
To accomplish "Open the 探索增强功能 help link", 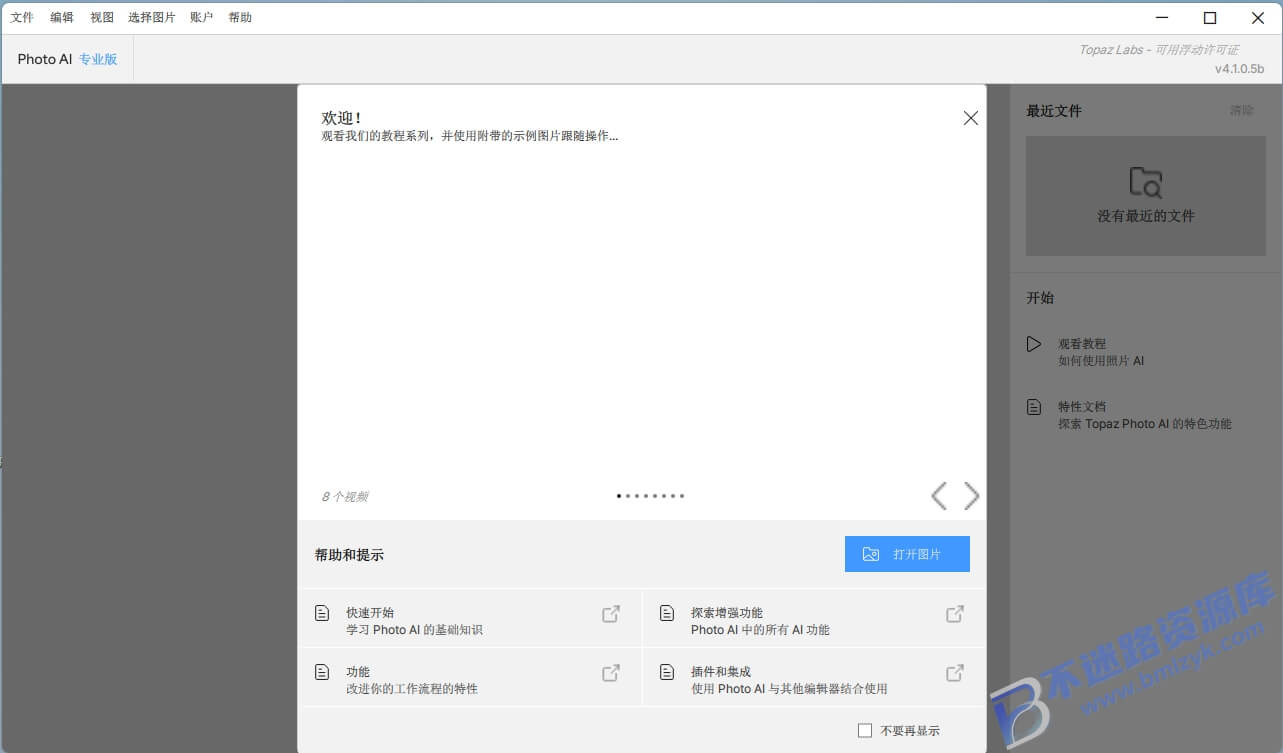I will 814,618.
